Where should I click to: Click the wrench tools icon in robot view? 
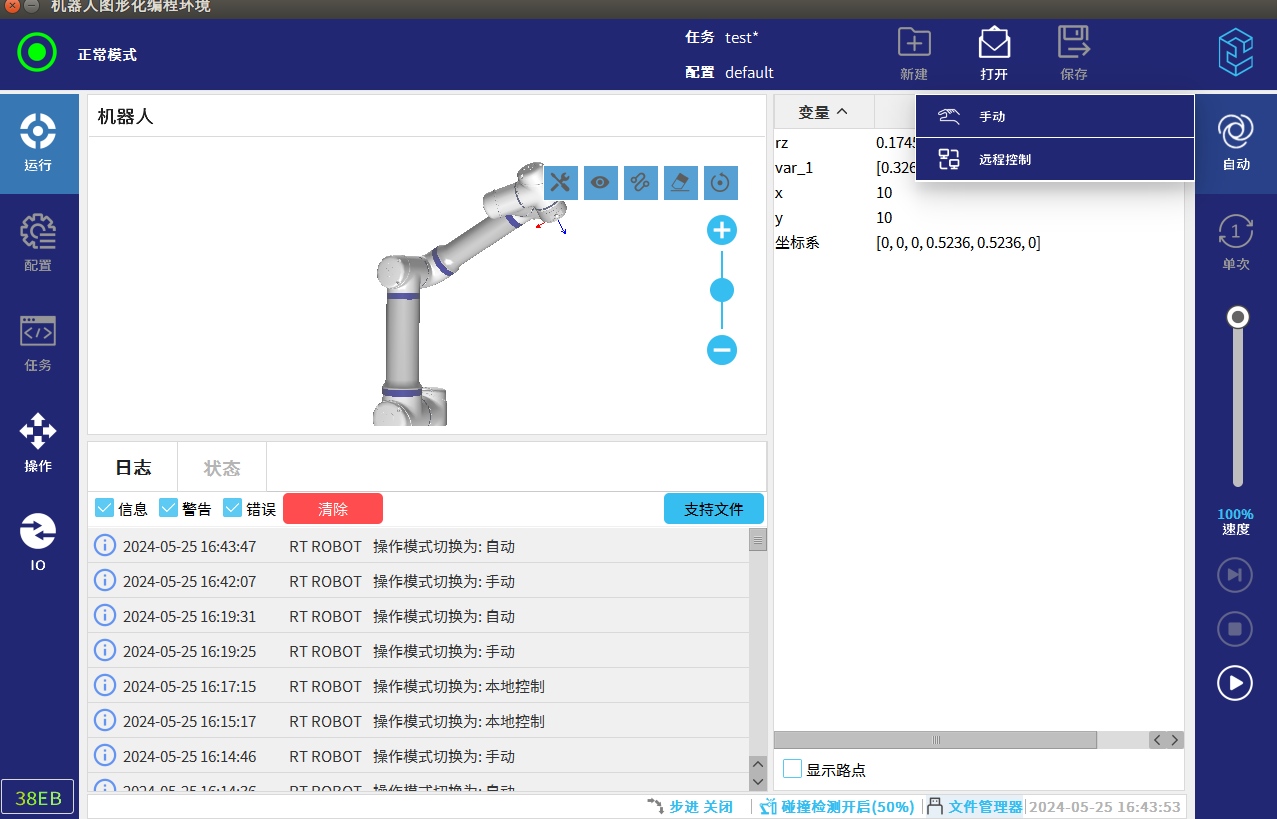pyautogui.click(x=561, y=182)
